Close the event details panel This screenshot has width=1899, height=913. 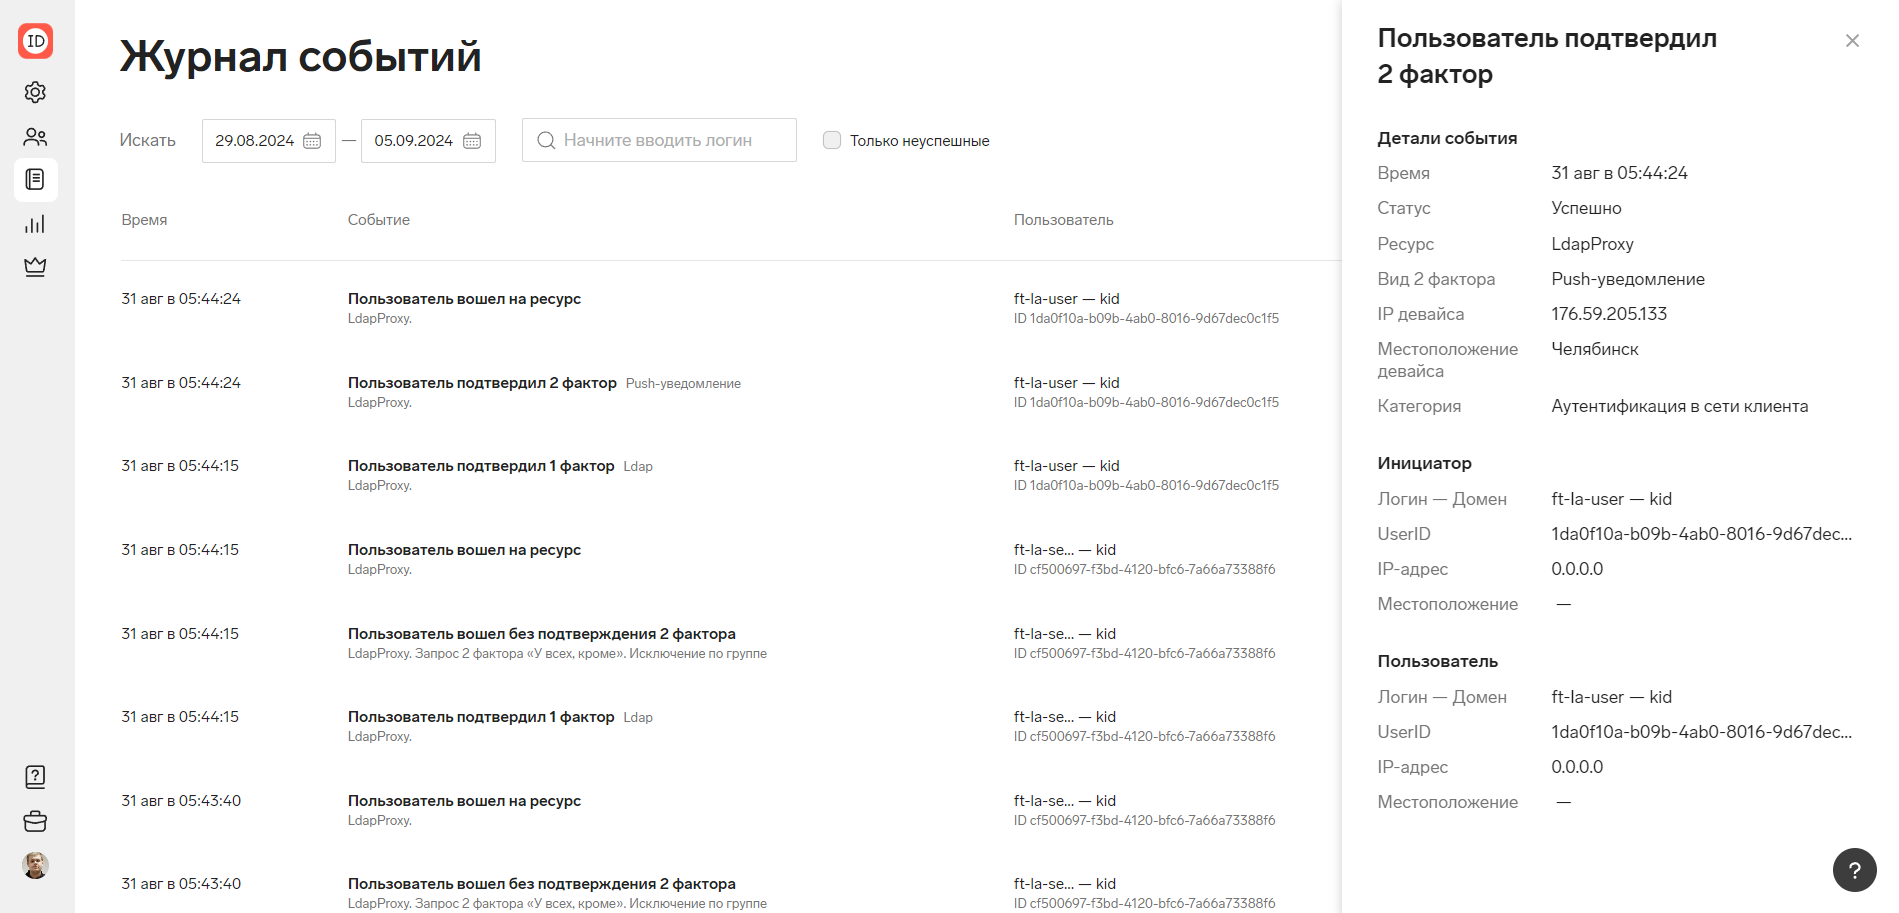tap(1852, 41)
